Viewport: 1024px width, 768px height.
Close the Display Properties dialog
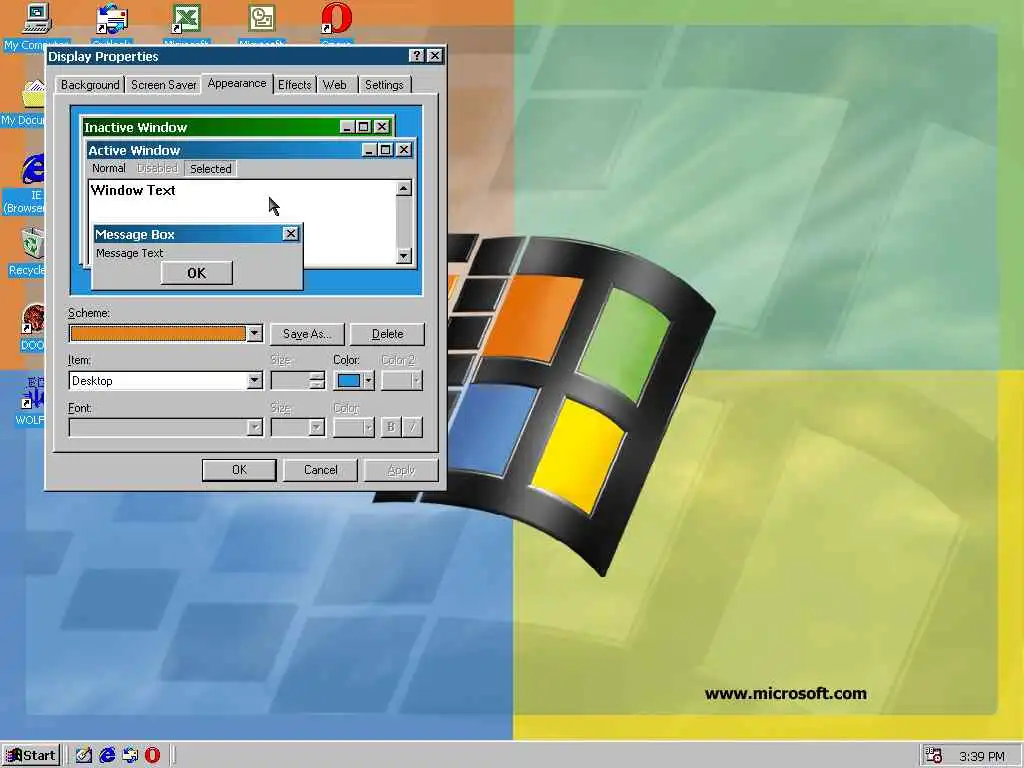[434, 56]
